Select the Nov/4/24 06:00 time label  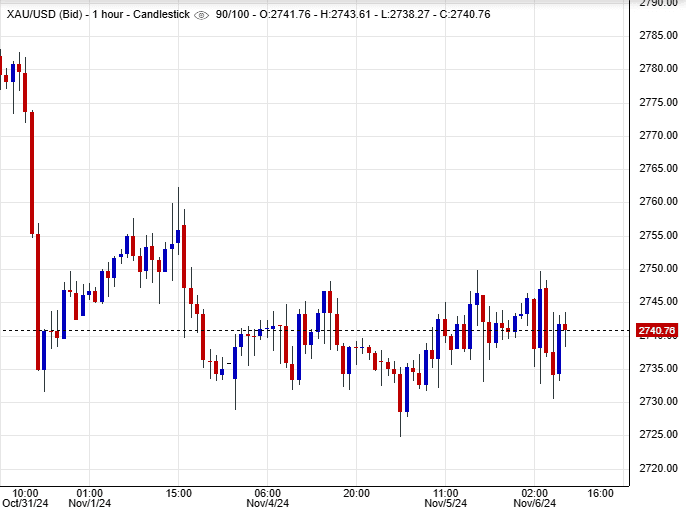point(267,499)
